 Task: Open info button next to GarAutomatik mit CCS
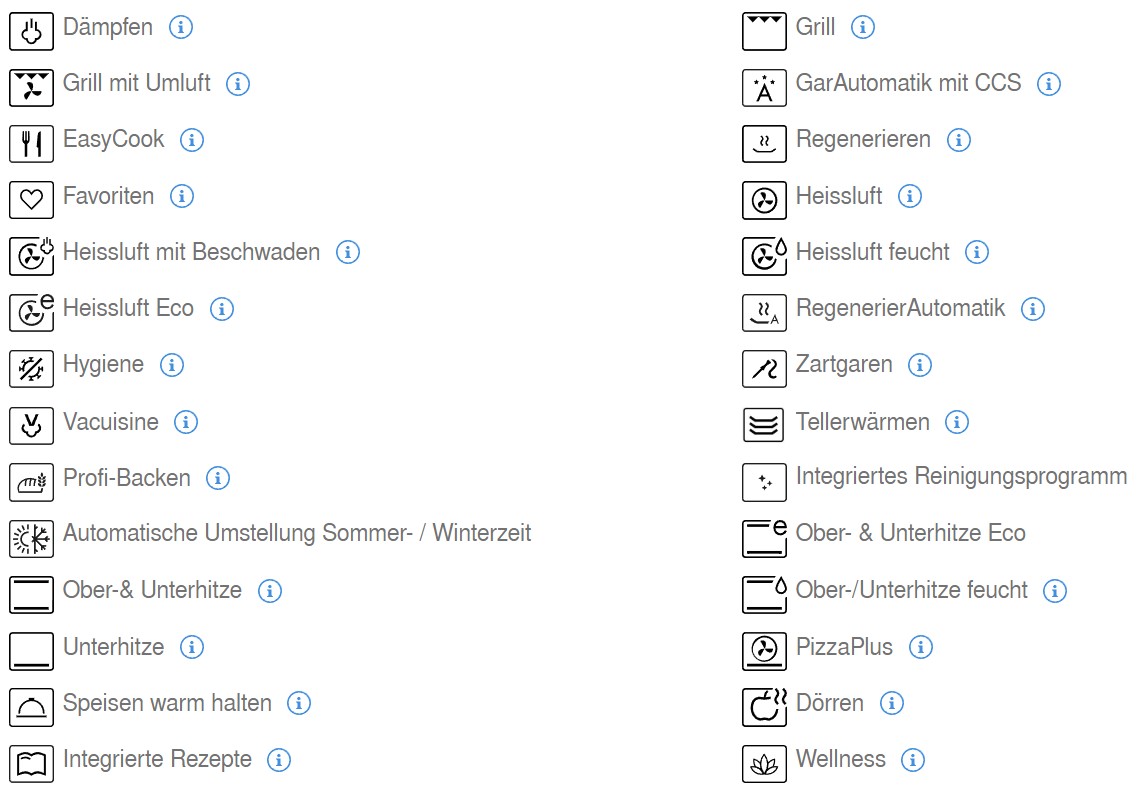coord(1049,84)
